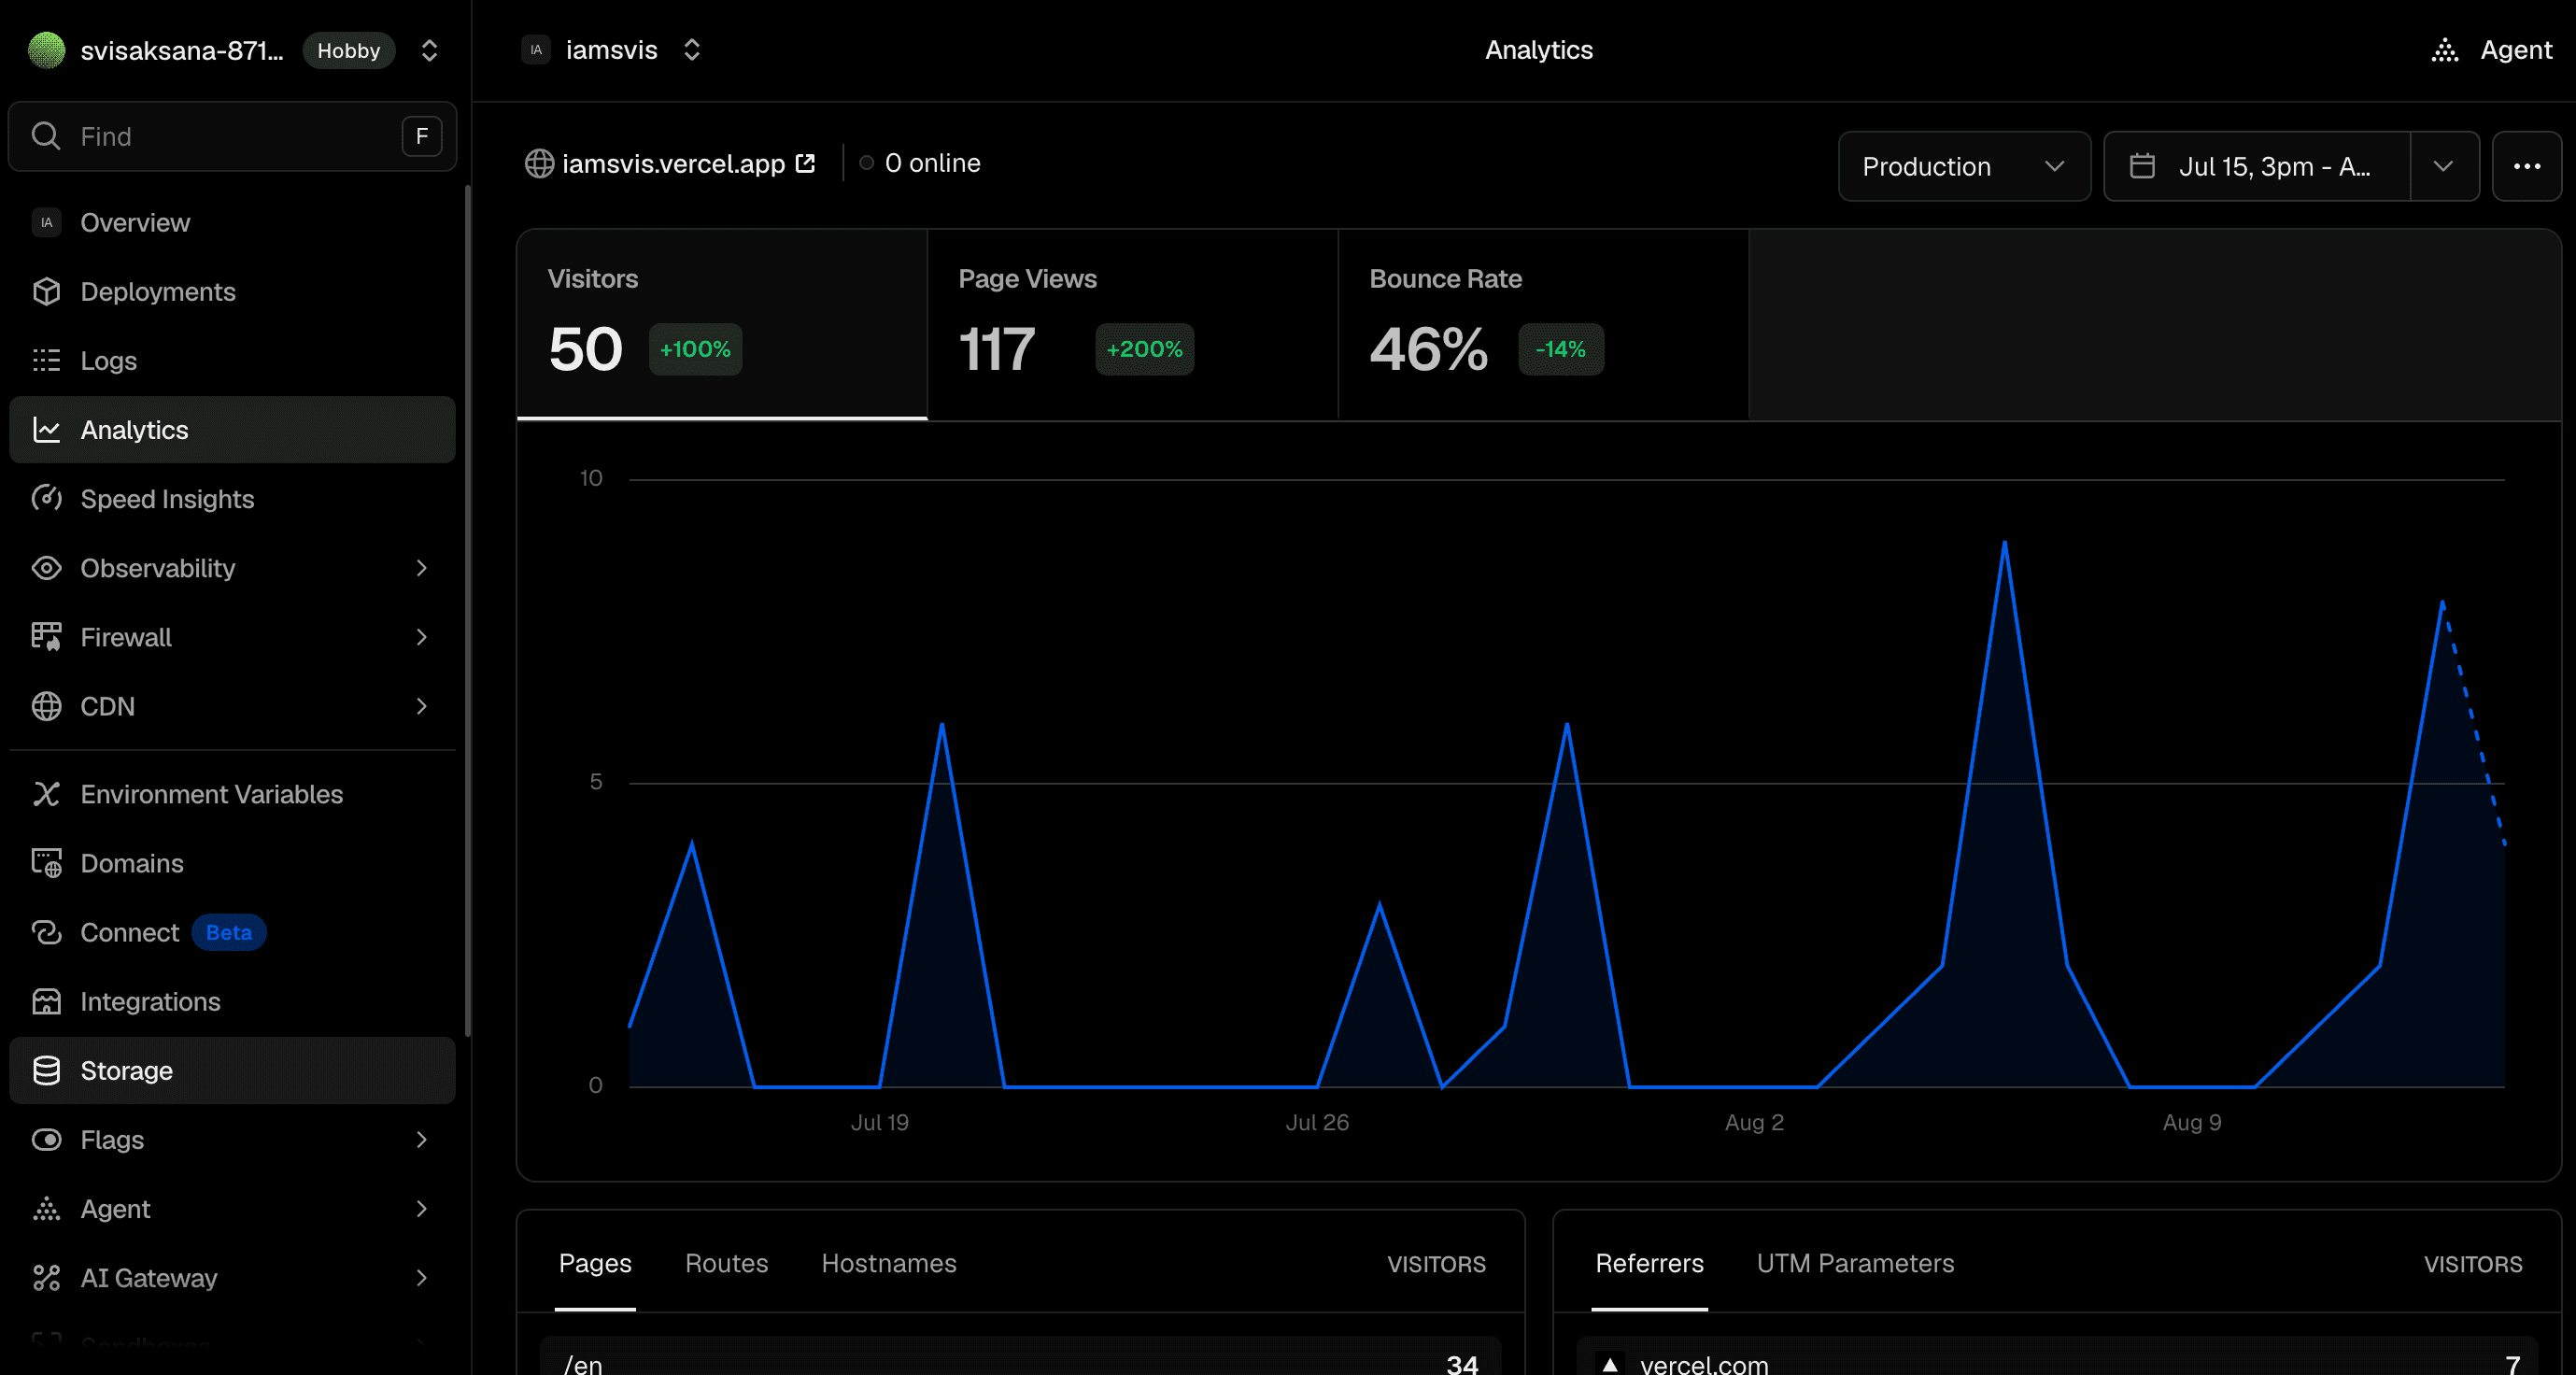The height and width of the screenshot is (1375, 2576).
Task: Click the Environment Variables icon
Action: 46,793
